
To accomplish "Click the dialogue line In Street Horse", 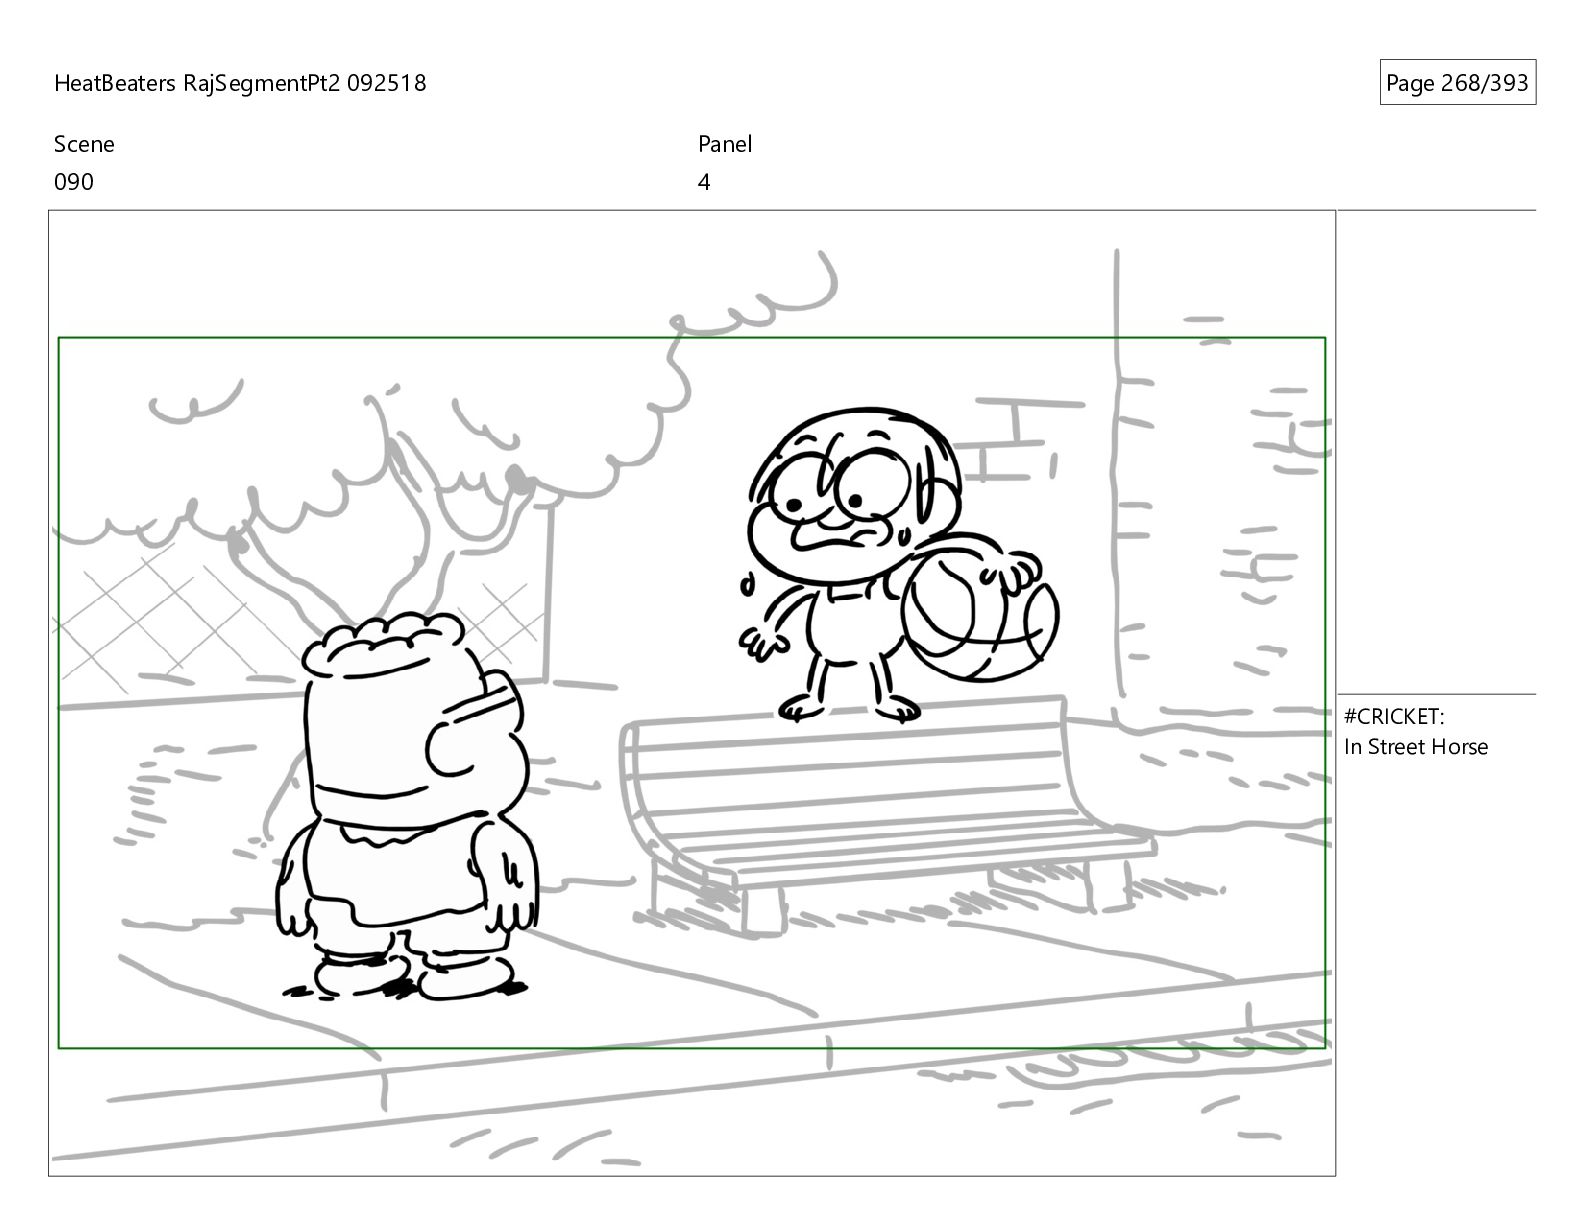I will (1416, 747).
